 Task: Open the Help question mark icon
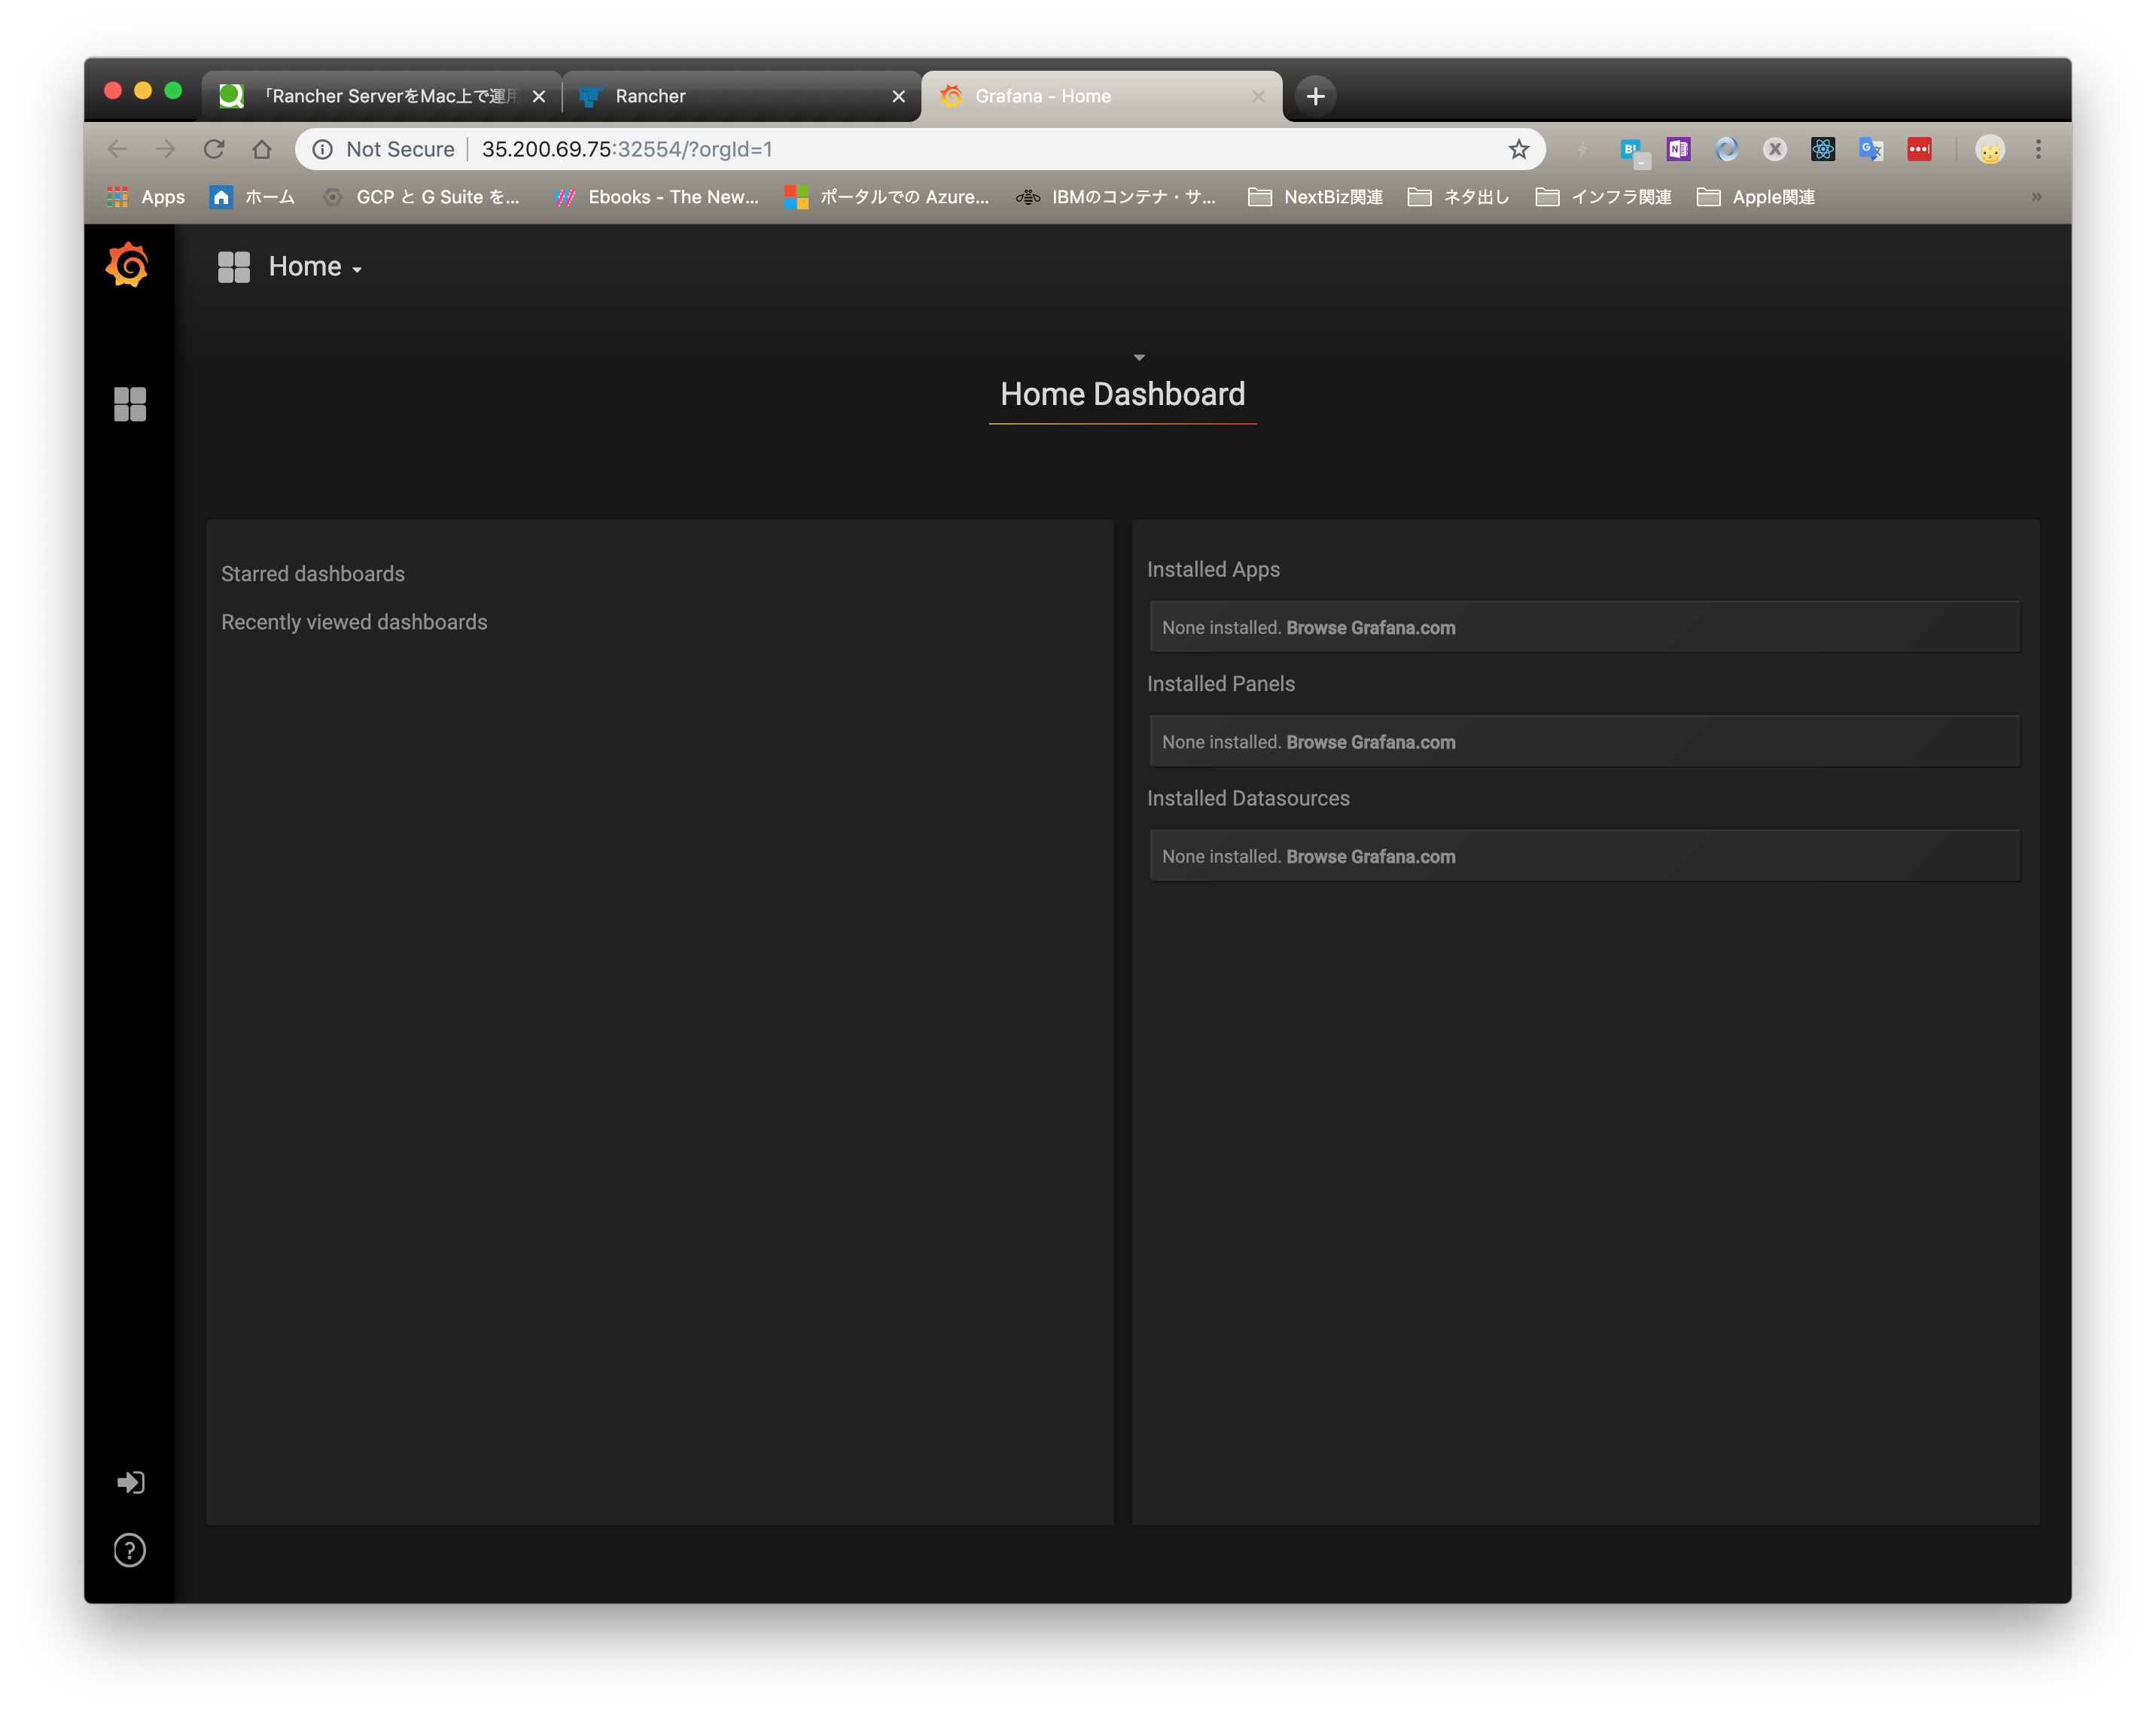(x=130, y=1549)
